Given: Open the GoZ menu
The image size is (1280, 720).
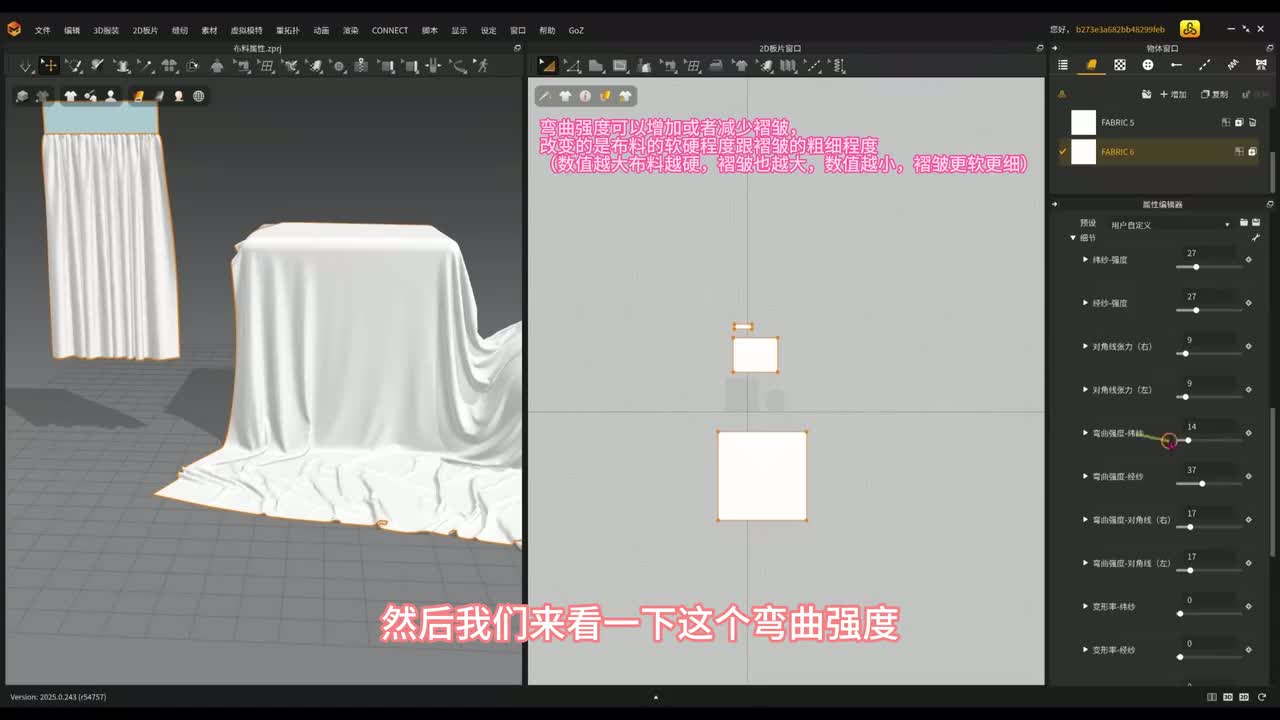Looking at the screenshot, I should pyautogui.click(x=576, y=30).
